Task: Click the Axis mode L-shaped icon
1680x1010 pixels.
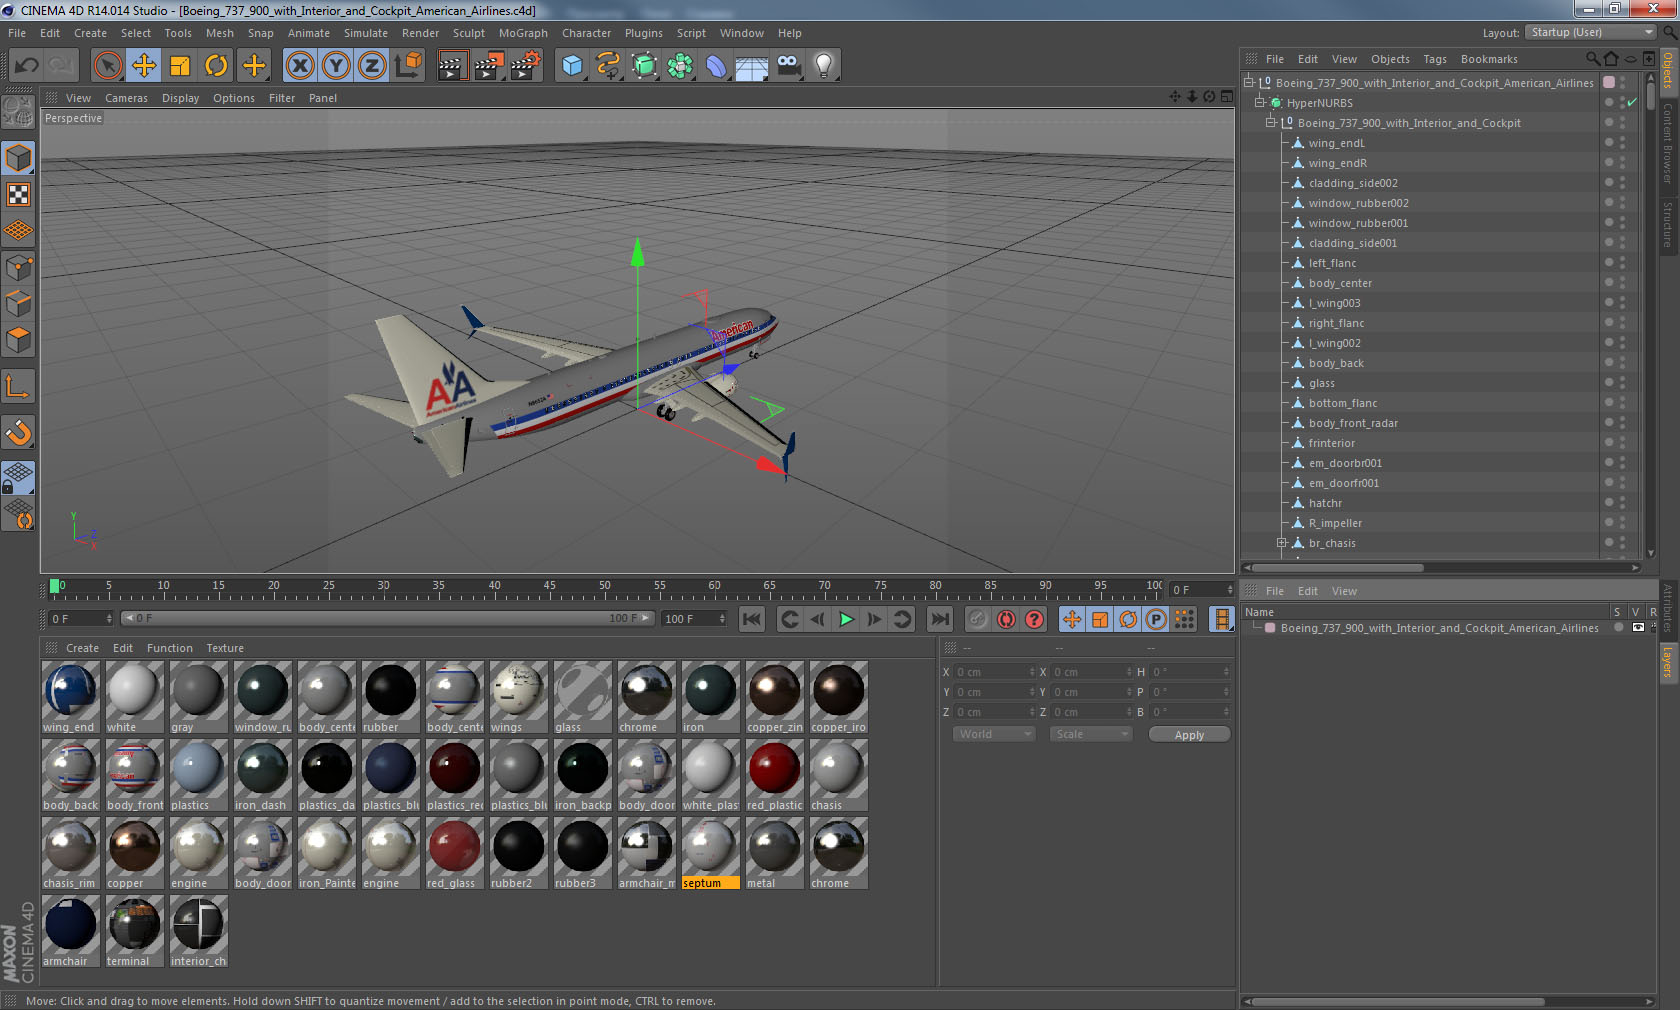Action: point(19,386)
